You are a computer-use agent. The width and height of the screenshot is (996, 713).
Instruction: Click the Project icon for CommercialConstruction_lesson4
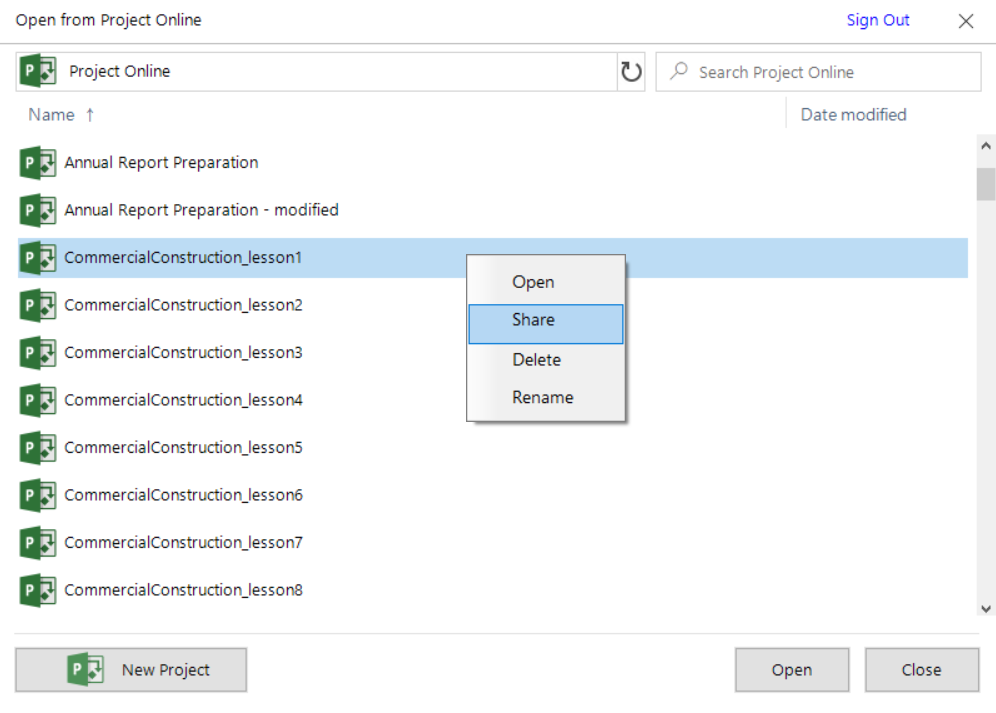coord(38,400)
